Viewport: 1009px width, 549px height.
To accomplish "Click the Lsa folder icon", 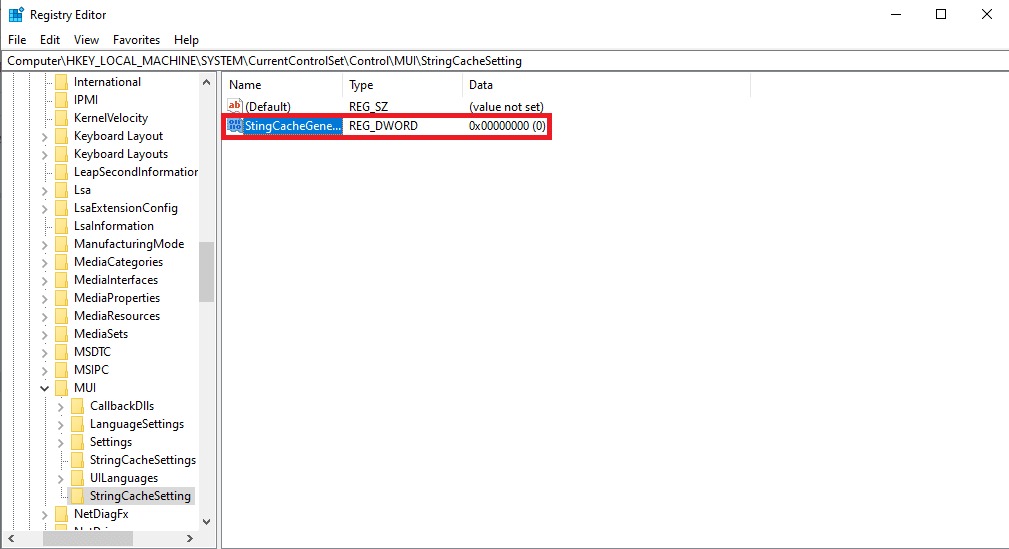I will [x=62, y=190].
